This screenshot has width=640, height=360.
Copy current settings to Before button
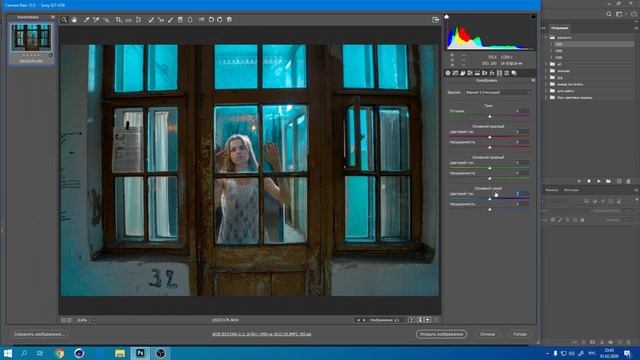pos(428,320)
